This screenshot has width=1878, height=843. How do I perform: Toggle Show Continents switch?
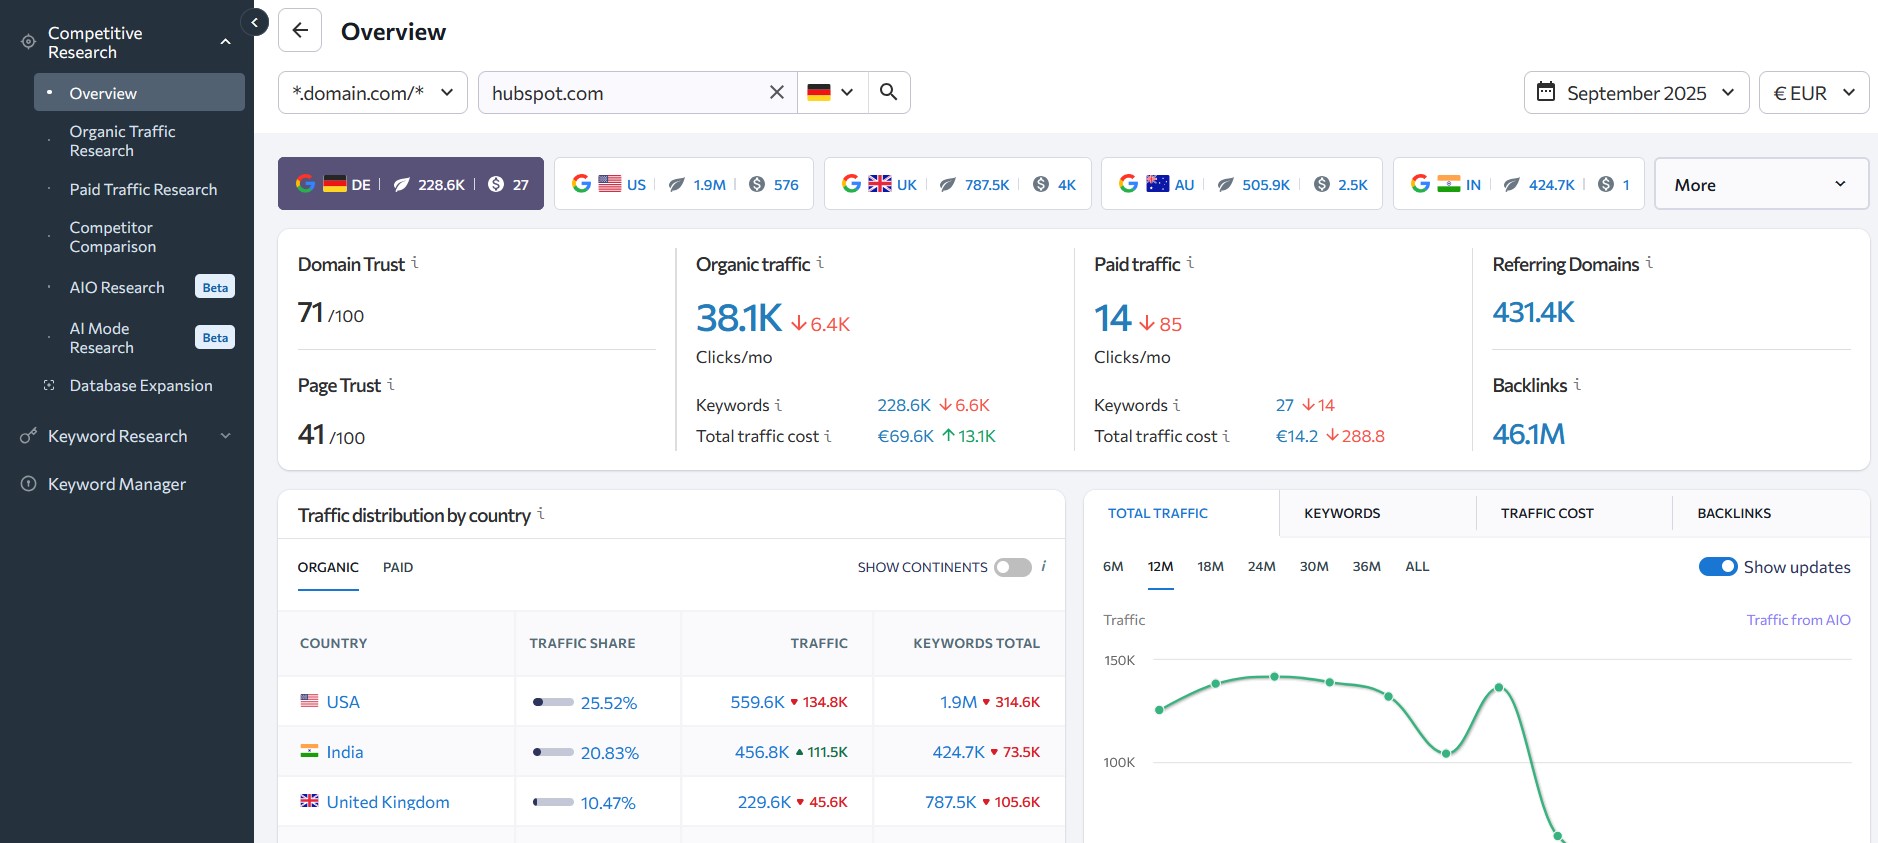[1012, 567]
